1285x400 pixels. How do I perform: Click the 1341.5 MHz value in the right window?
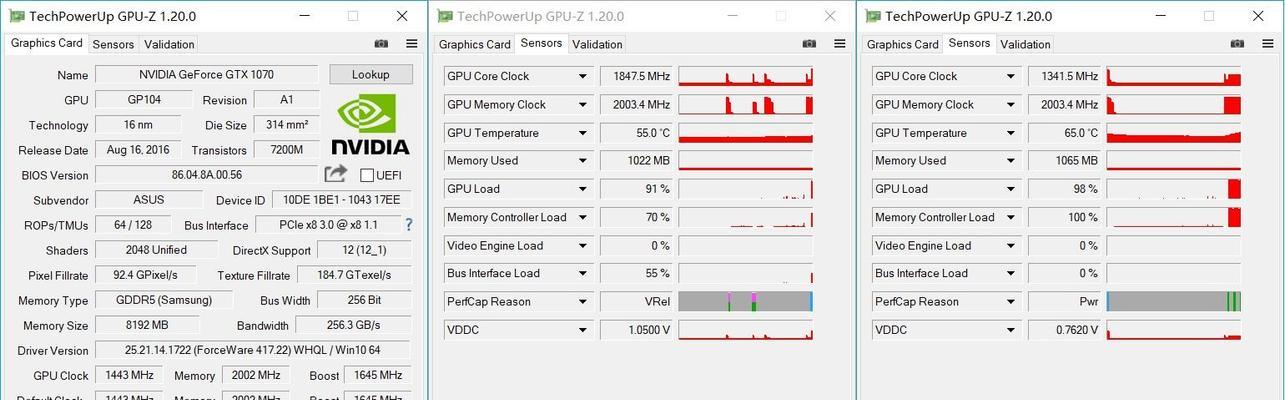pos(1064,76)
